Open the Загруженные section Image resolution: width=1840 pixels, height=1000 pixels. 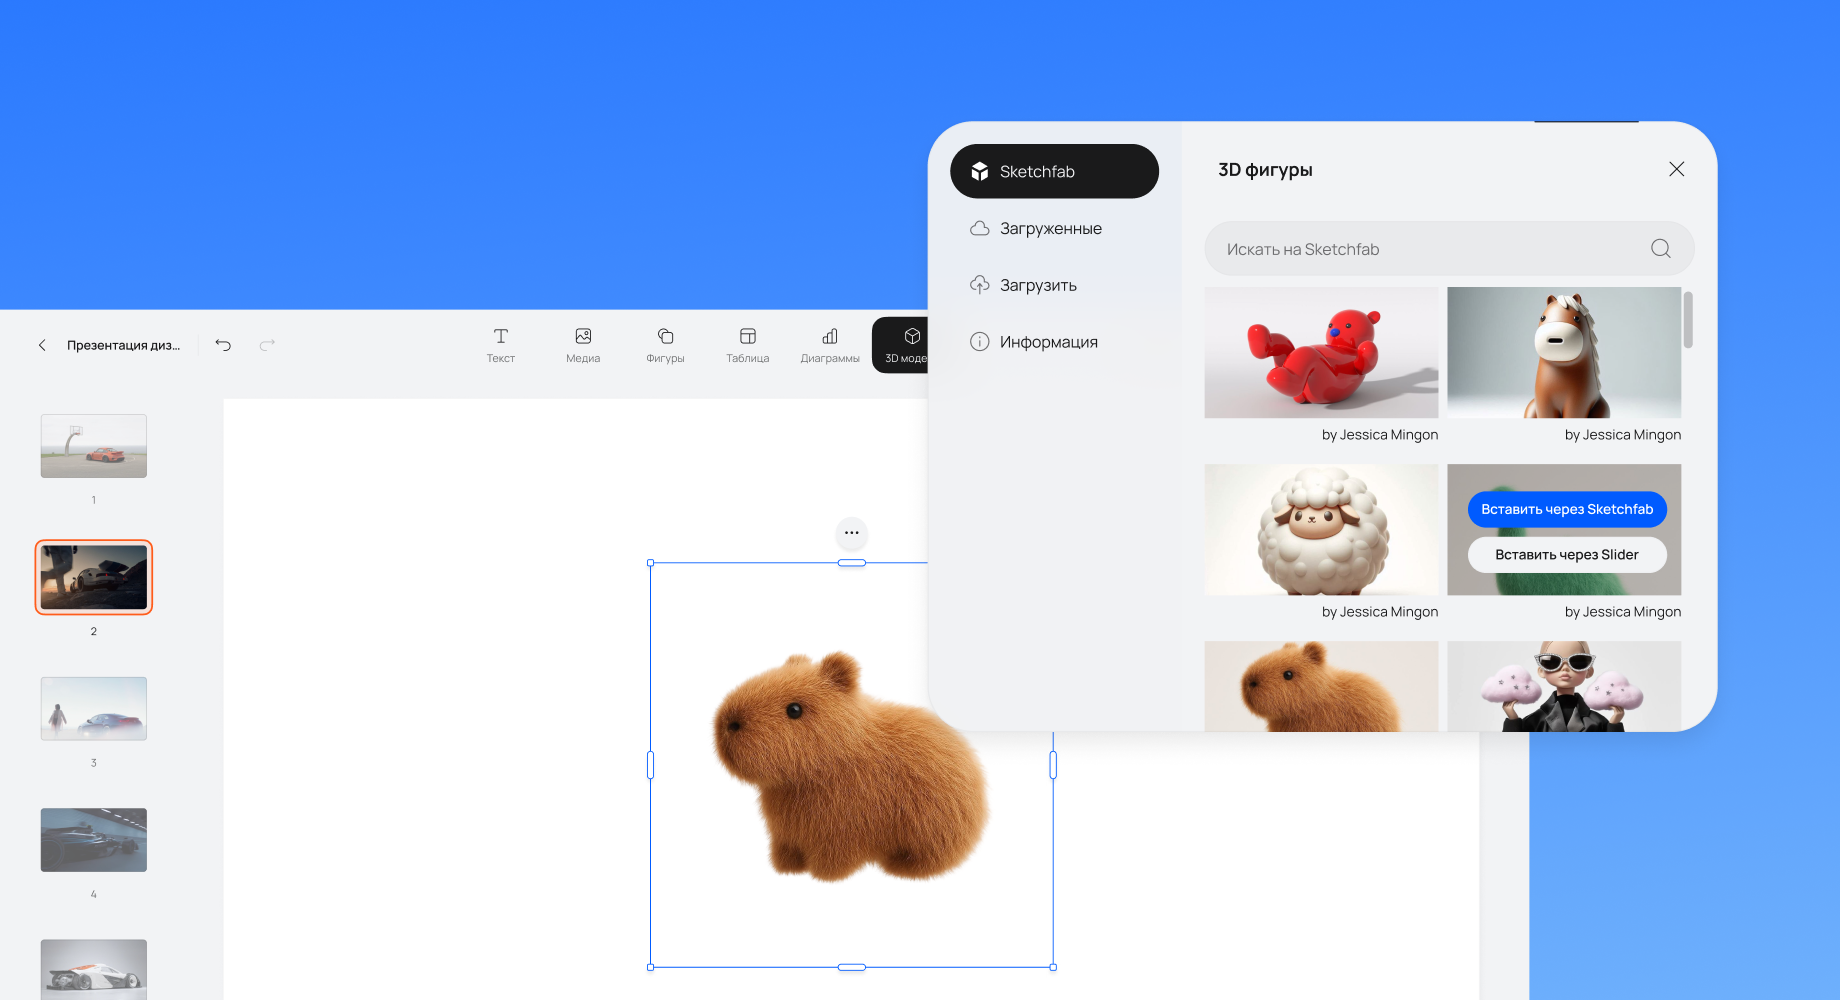click(1050, 229)
